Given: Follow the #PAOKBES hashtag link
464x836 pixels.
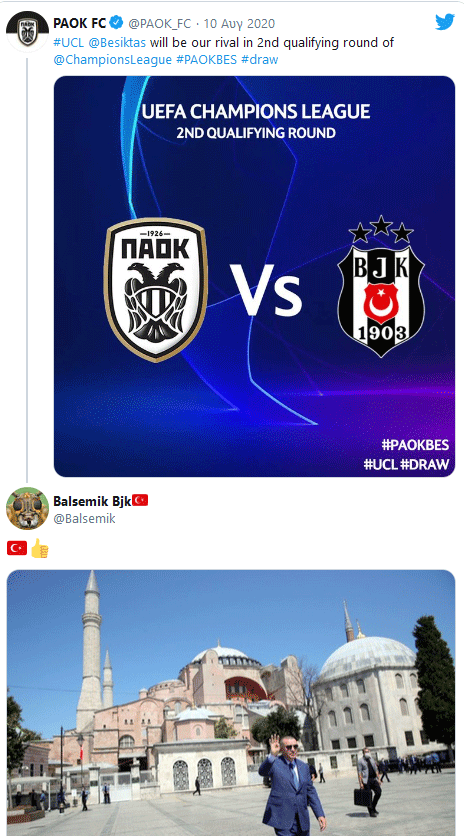Looking at the screenshot, I should (206, 60).
